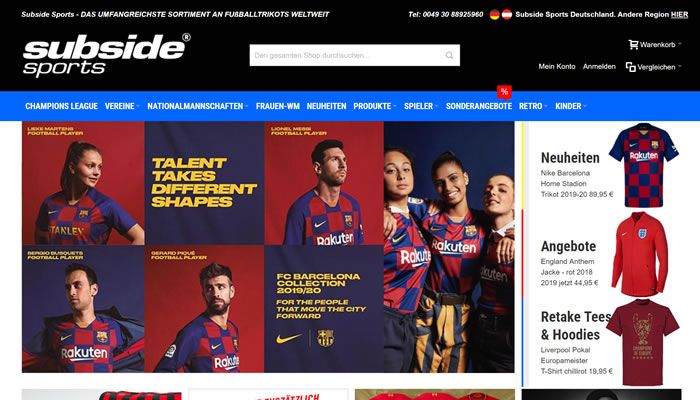Select the German flag icon
Screen dimensions: 700x400
(494, 14)
